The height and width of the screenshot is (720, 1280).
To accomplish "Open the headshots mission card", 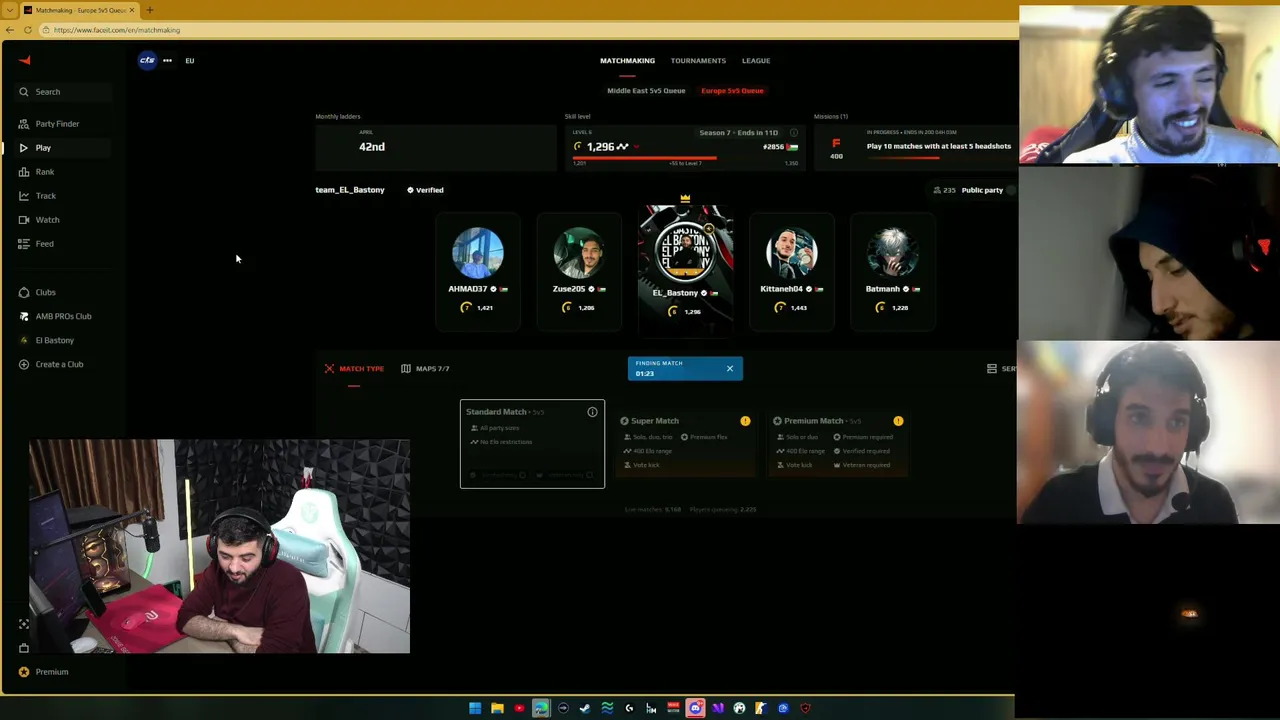I will pyautogui.click(x=916, y=147).
